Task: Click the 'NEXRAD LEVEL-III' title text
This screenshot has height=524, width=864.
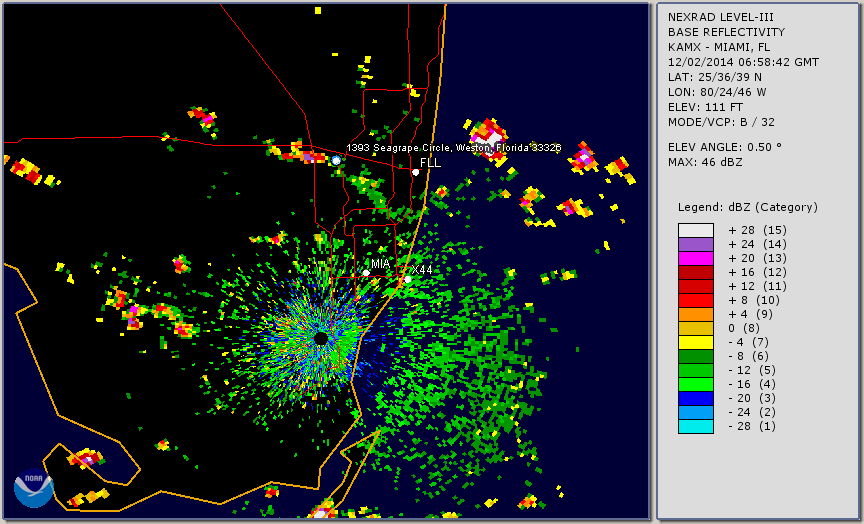Action: click(721, 18)
